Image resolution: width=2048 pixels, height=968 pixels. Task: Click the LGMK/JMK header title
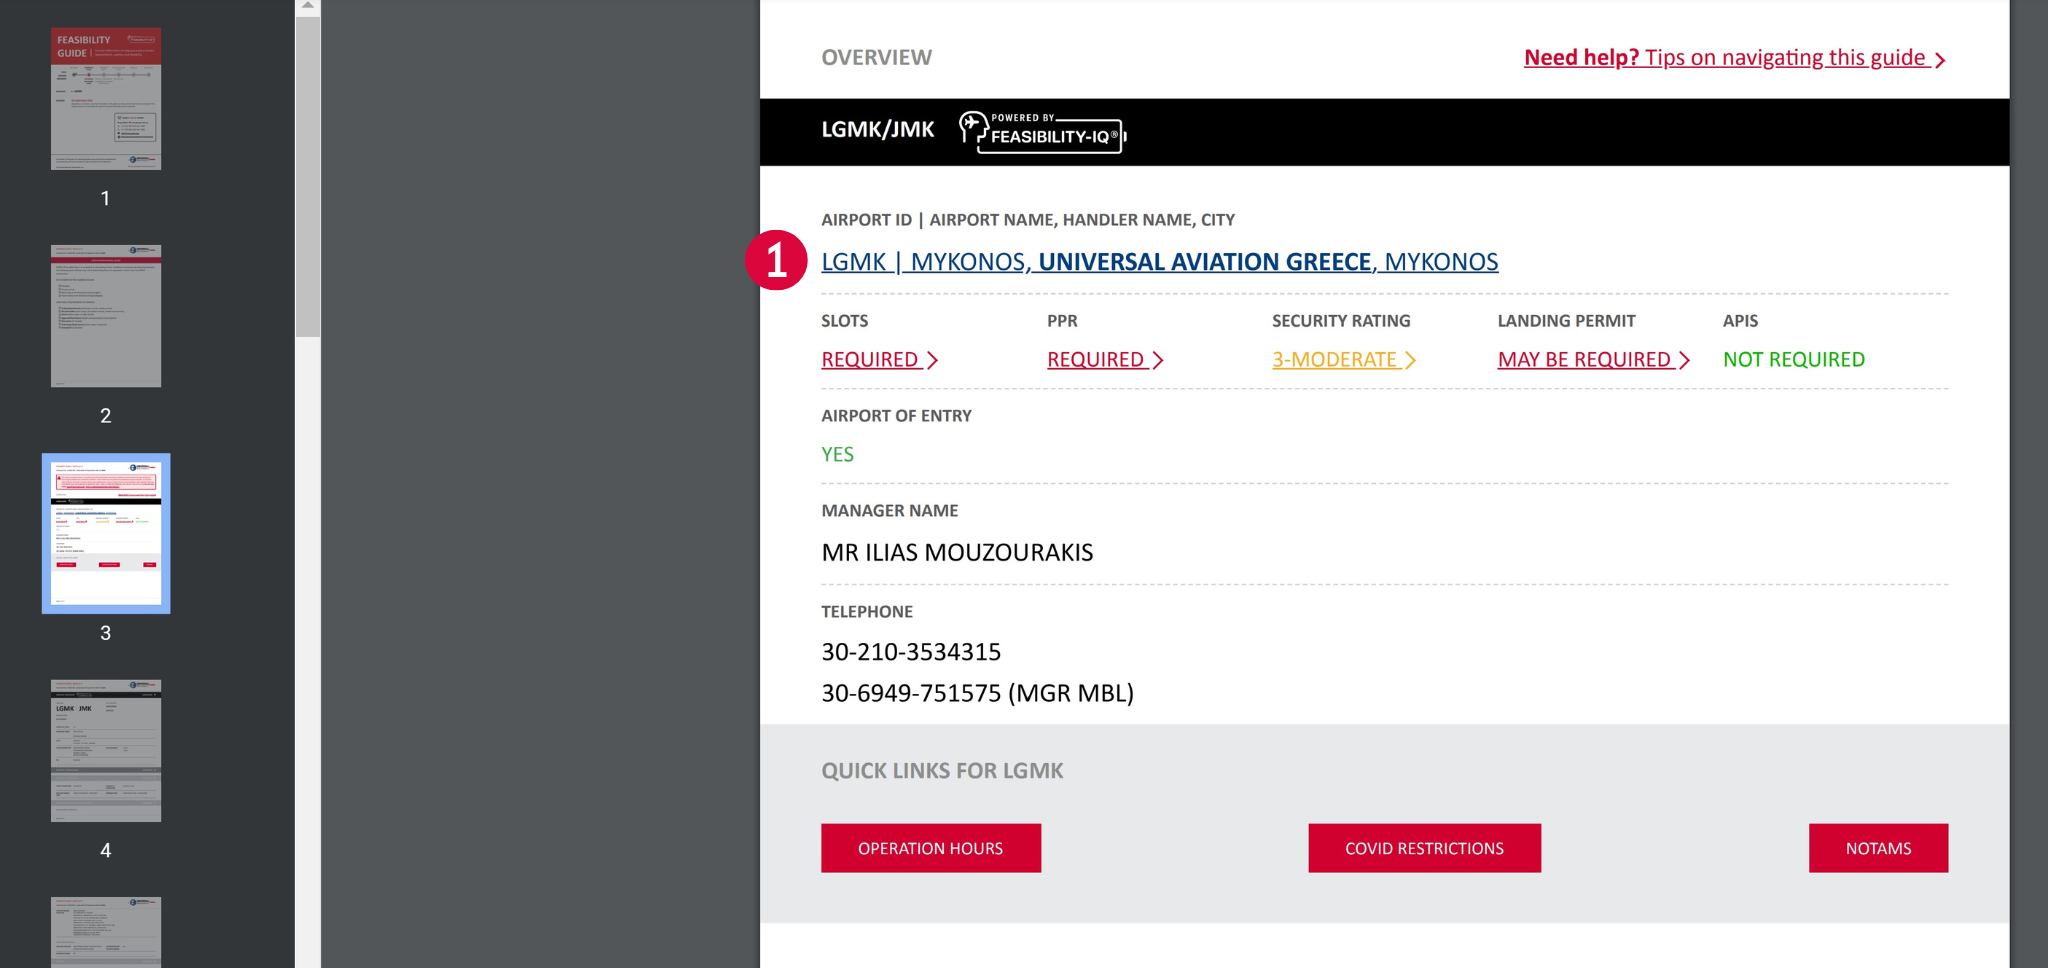(878, 130)
